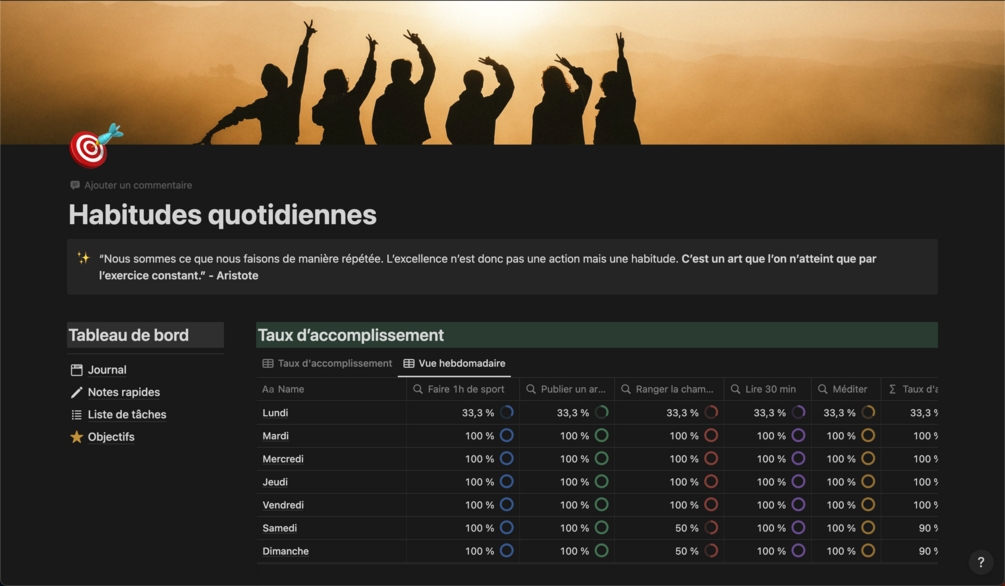Click the Journal calendar icon
Image resolution: width=1005 pixels, height=586 pixels.
pyautogui.click(x=76, y=370)
